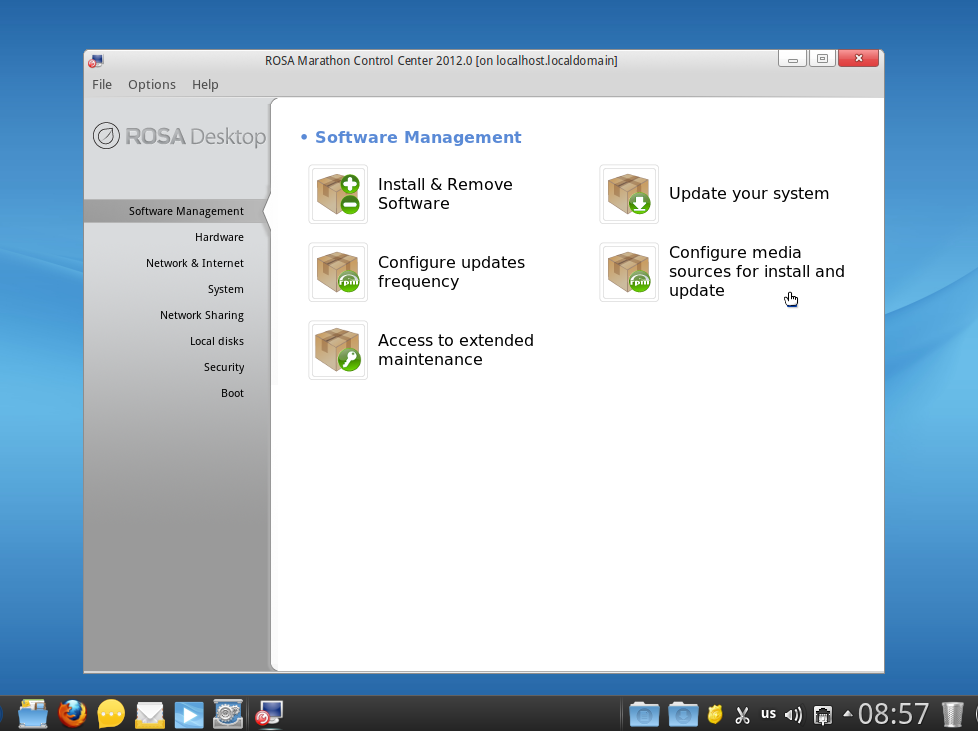The width and height of the screenshot is (978, 731).
Task: Open file manager from taskbar
Action: click(33, 714)
